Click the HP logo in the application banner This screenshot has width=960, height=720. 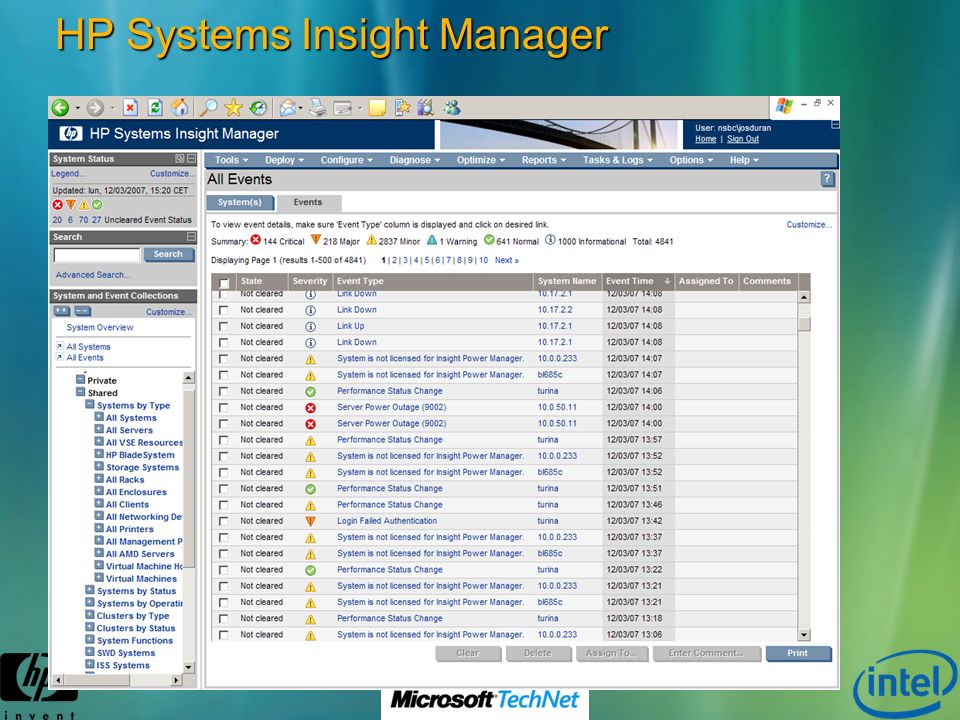pos(70,133)
